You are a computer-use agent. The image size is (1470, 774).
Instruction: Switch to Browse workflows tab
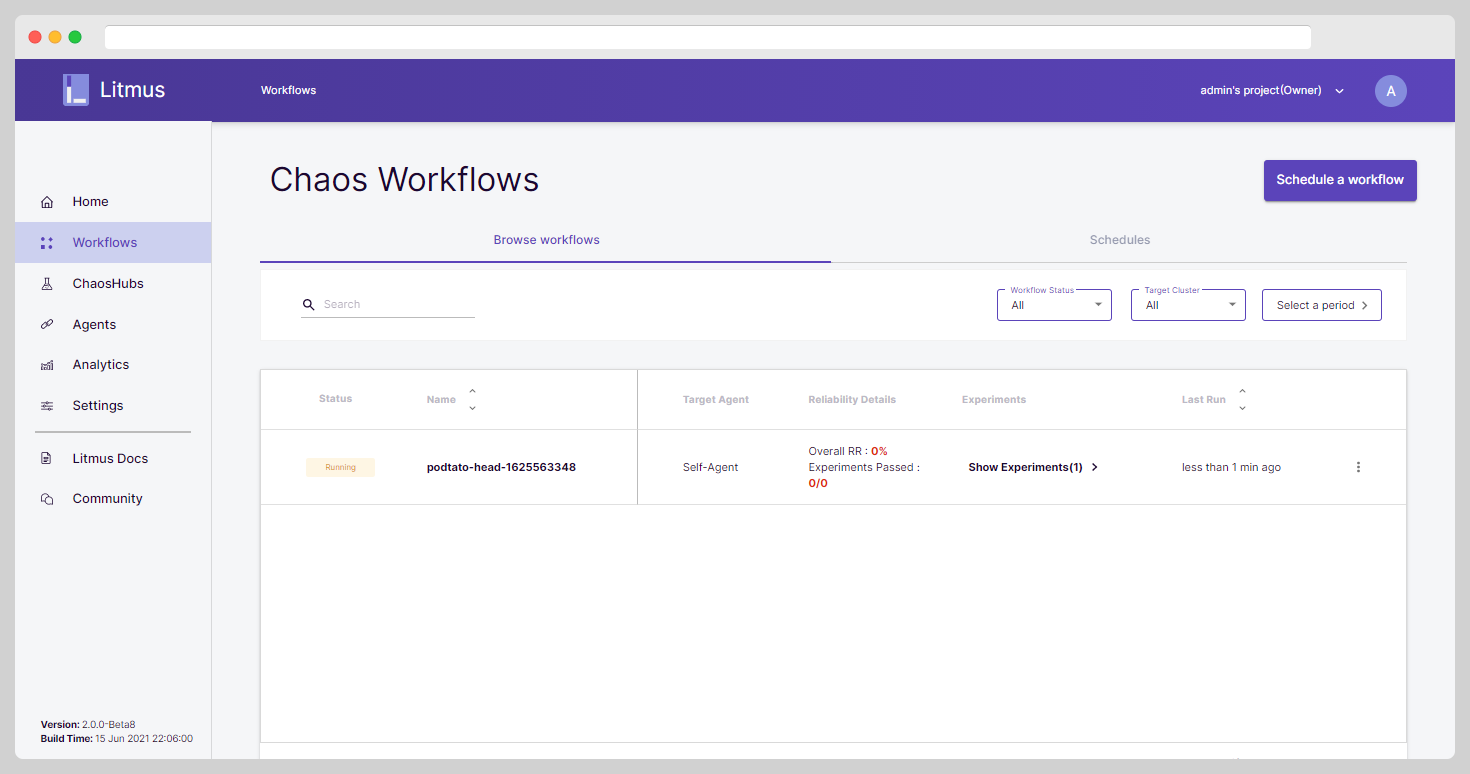click(x=546, y=240)
